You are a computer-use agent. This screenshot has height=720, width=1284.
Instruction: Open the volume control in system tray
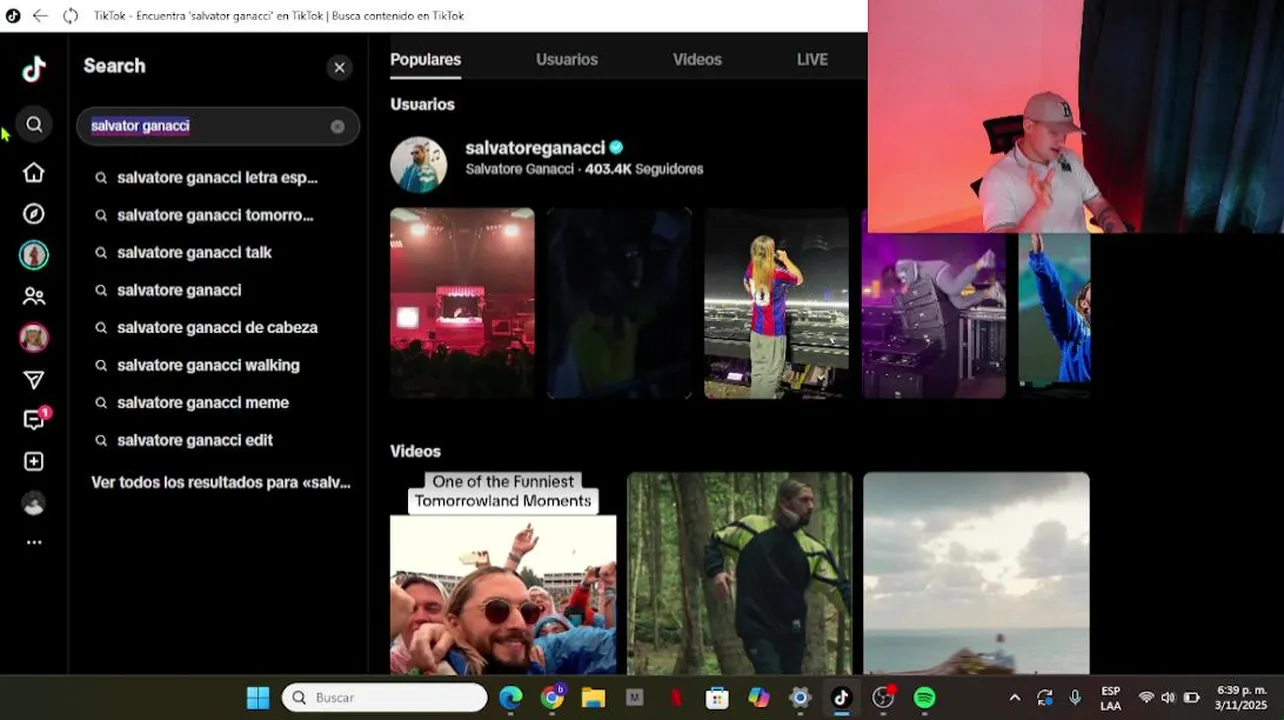[x=1168, y=698]
